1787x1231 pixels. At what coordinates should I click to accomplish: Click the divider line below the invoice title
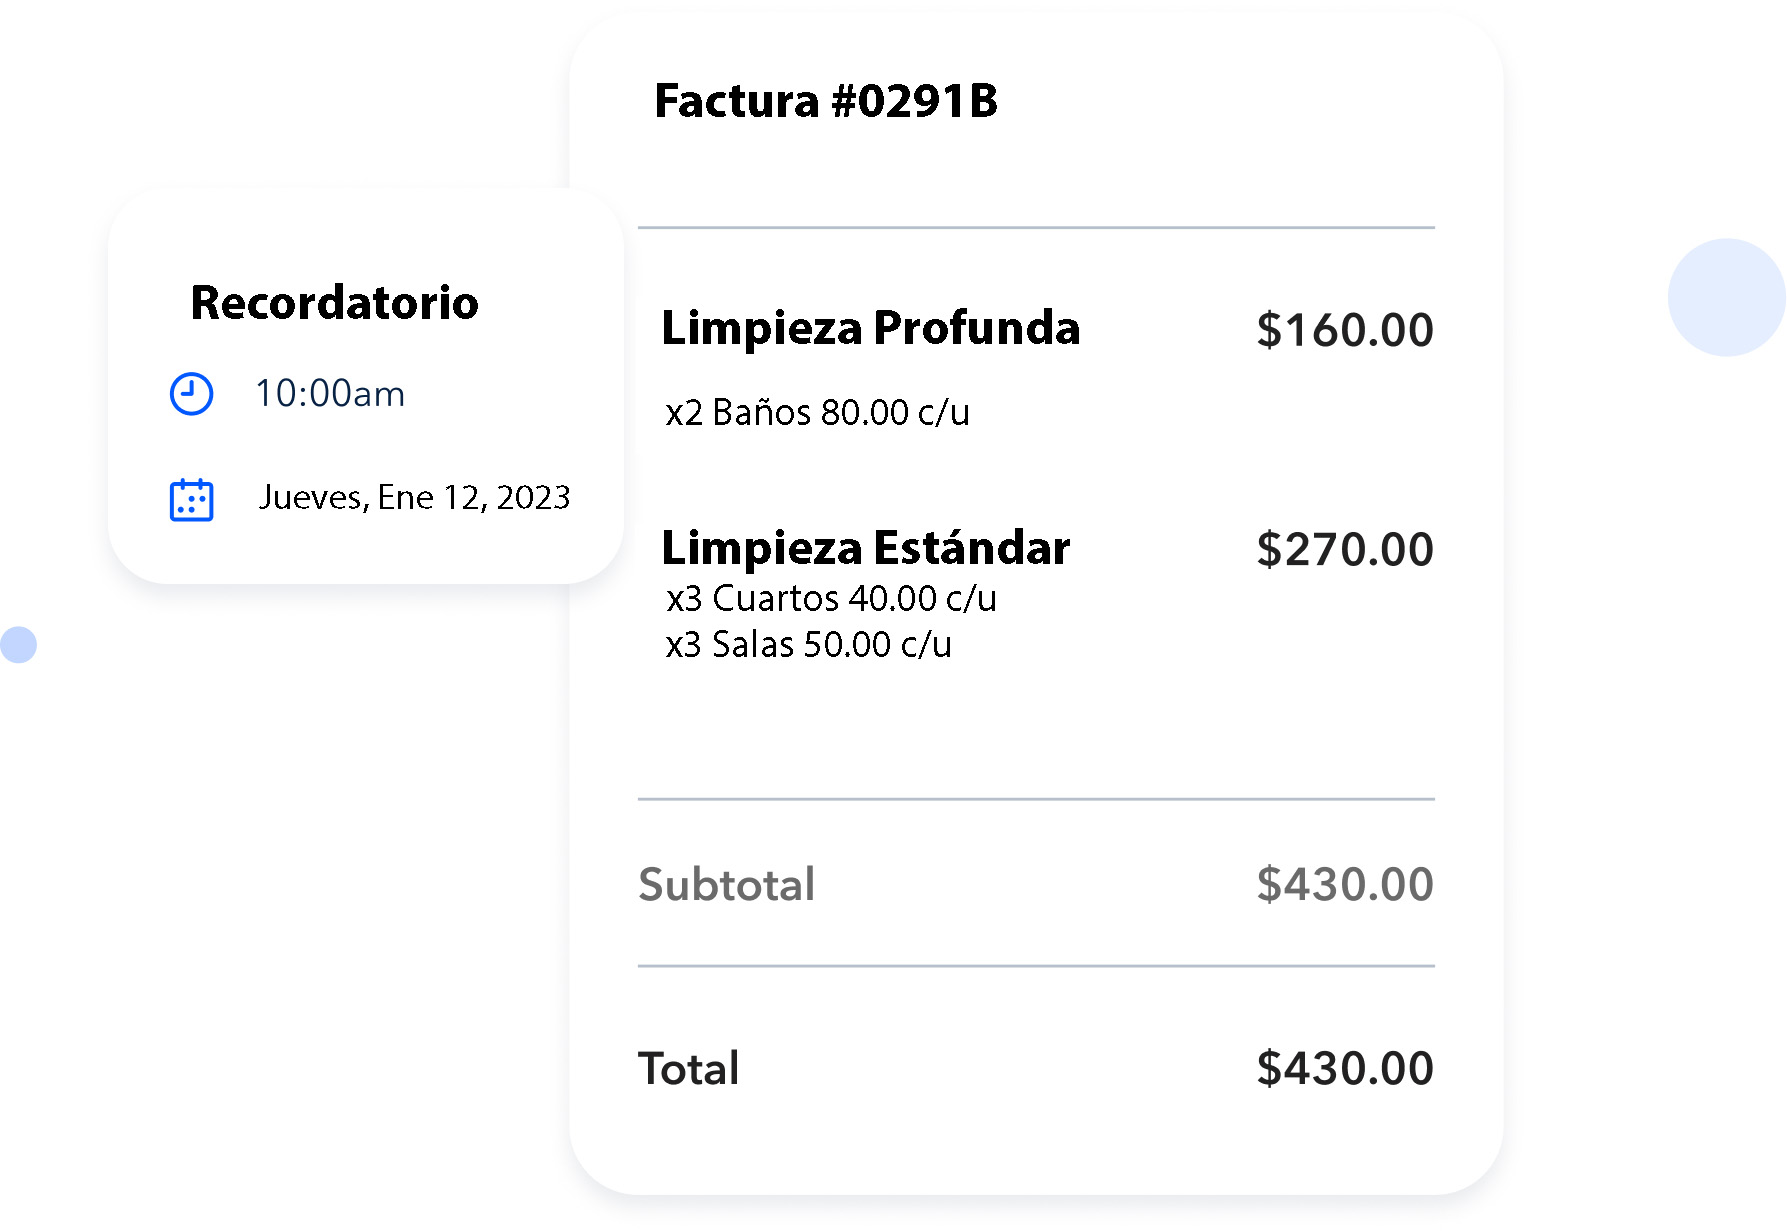(1036, 228)
